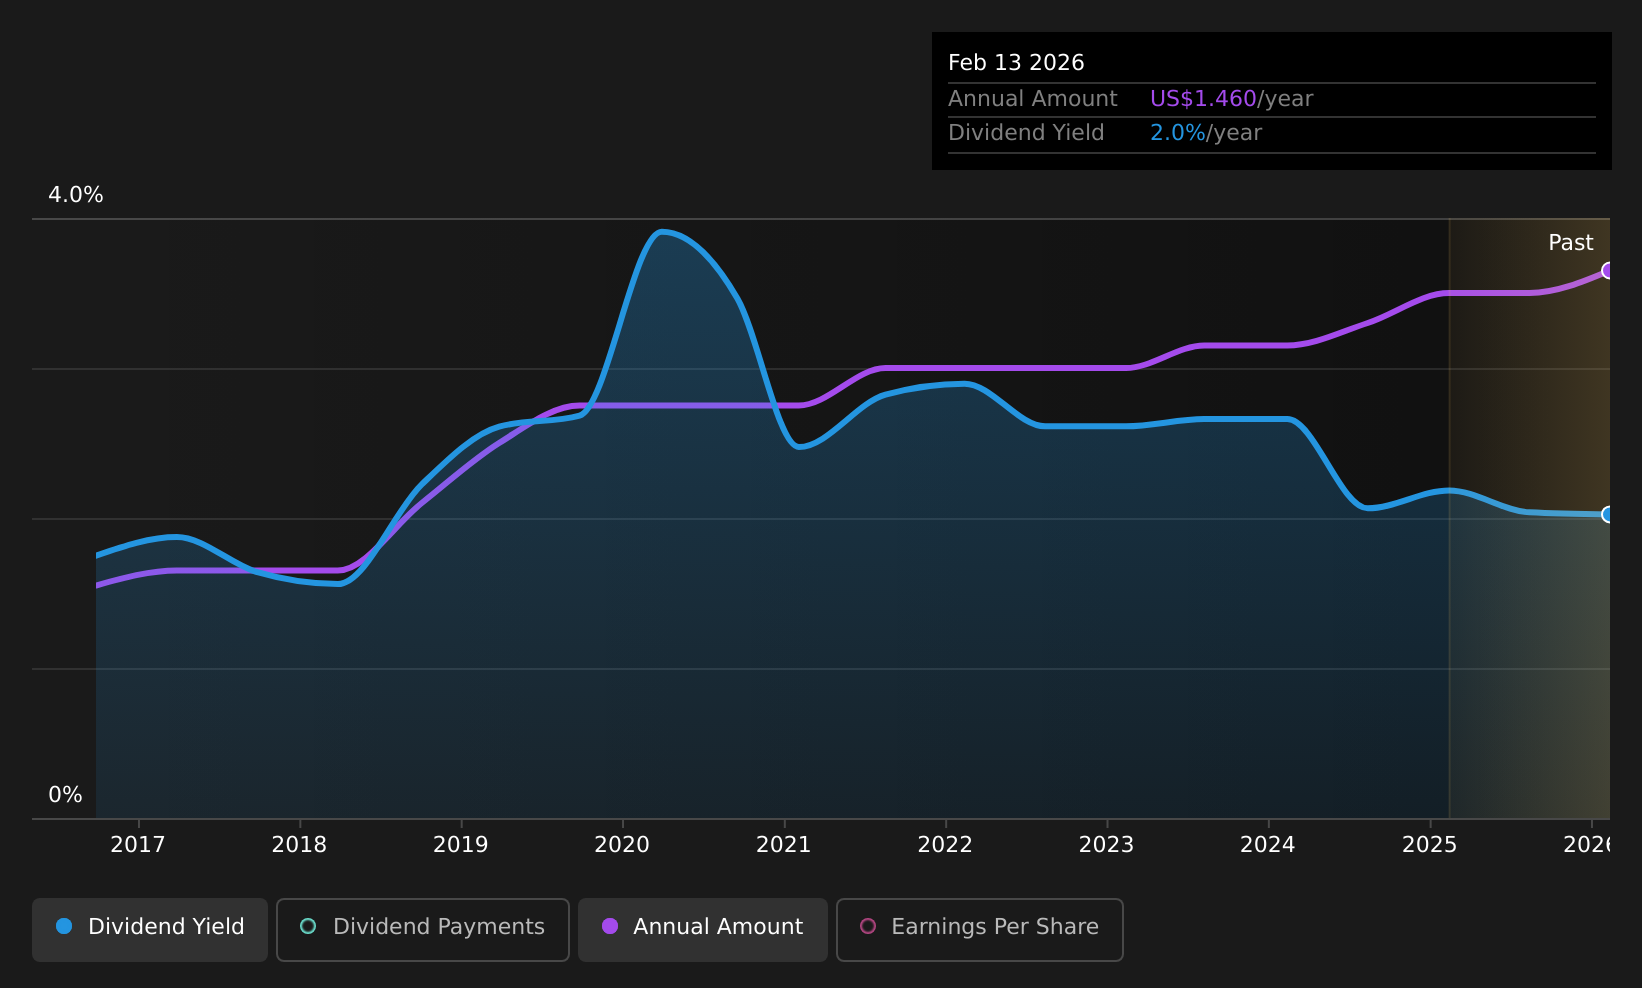Image resolution: width=1642 pixels, height=988 pixels.
Task: Click the 2022 x-axis label
Action: (945, 845)
